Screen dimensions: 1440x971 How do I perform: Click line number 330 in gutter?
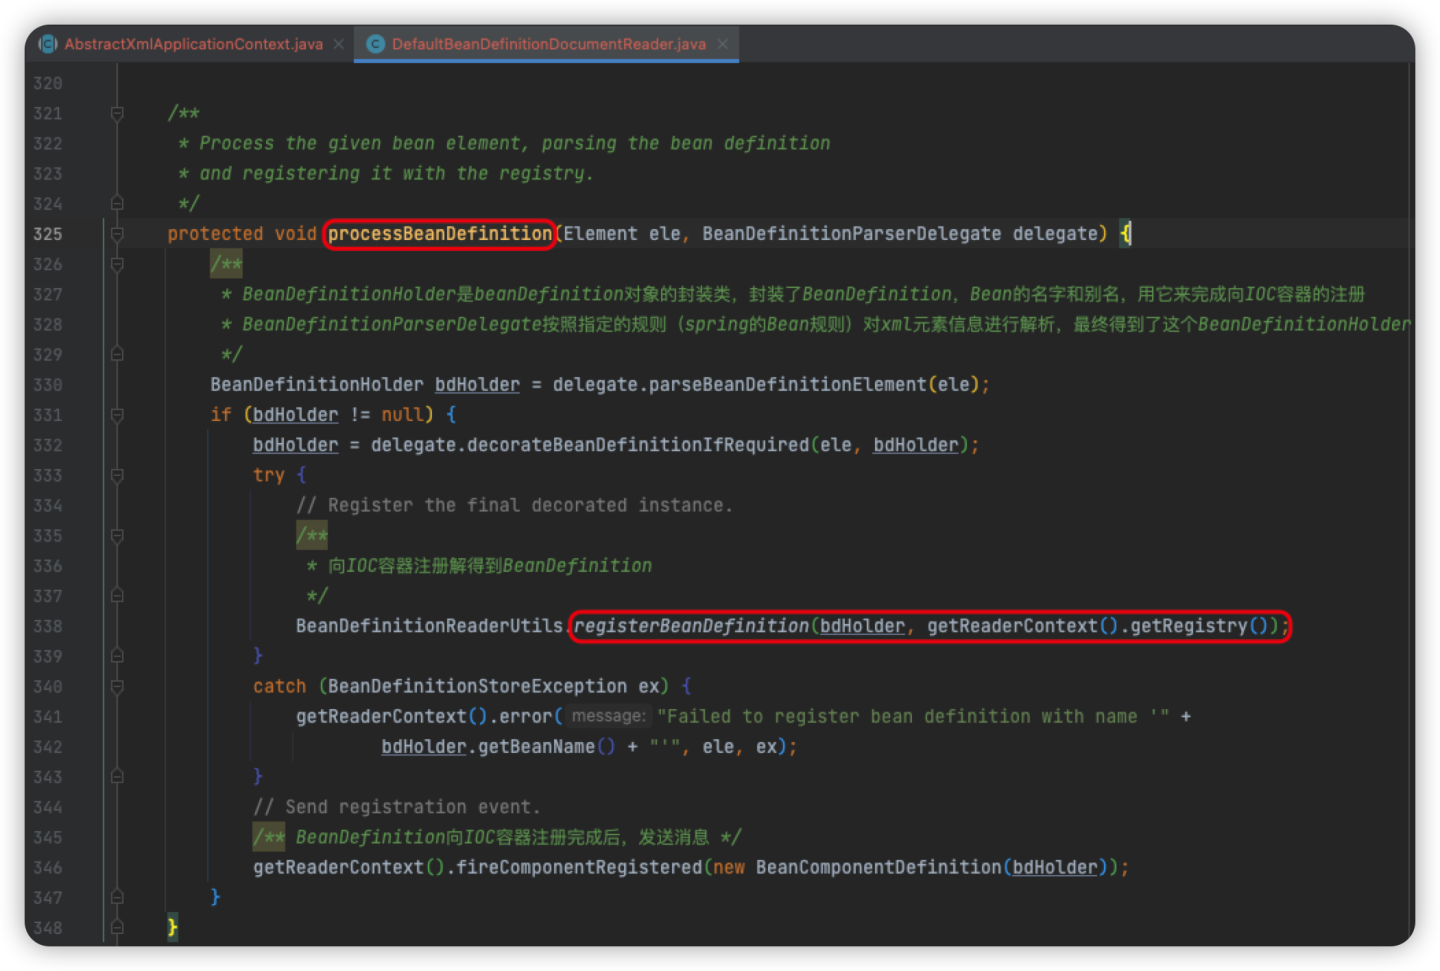point(48,385)
